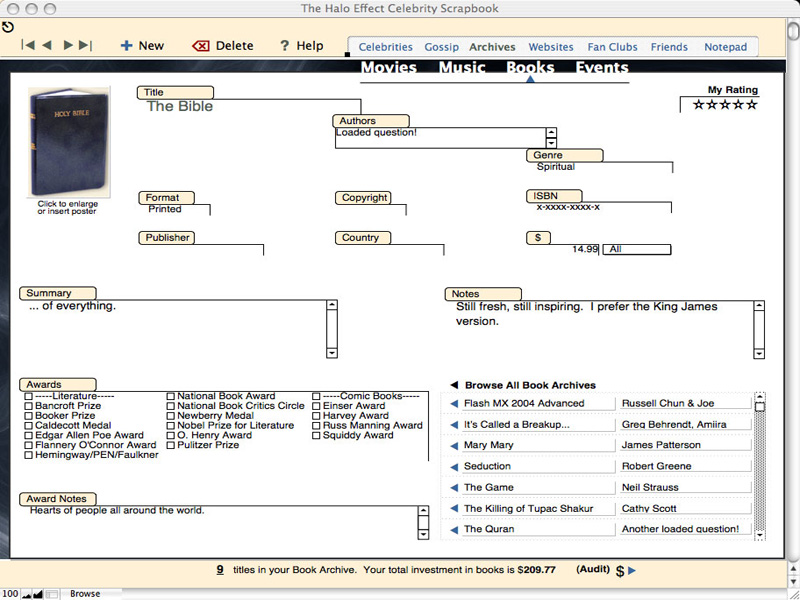Check the Eisner Award checkbox

pyautogui.click(x=316, y=406)
